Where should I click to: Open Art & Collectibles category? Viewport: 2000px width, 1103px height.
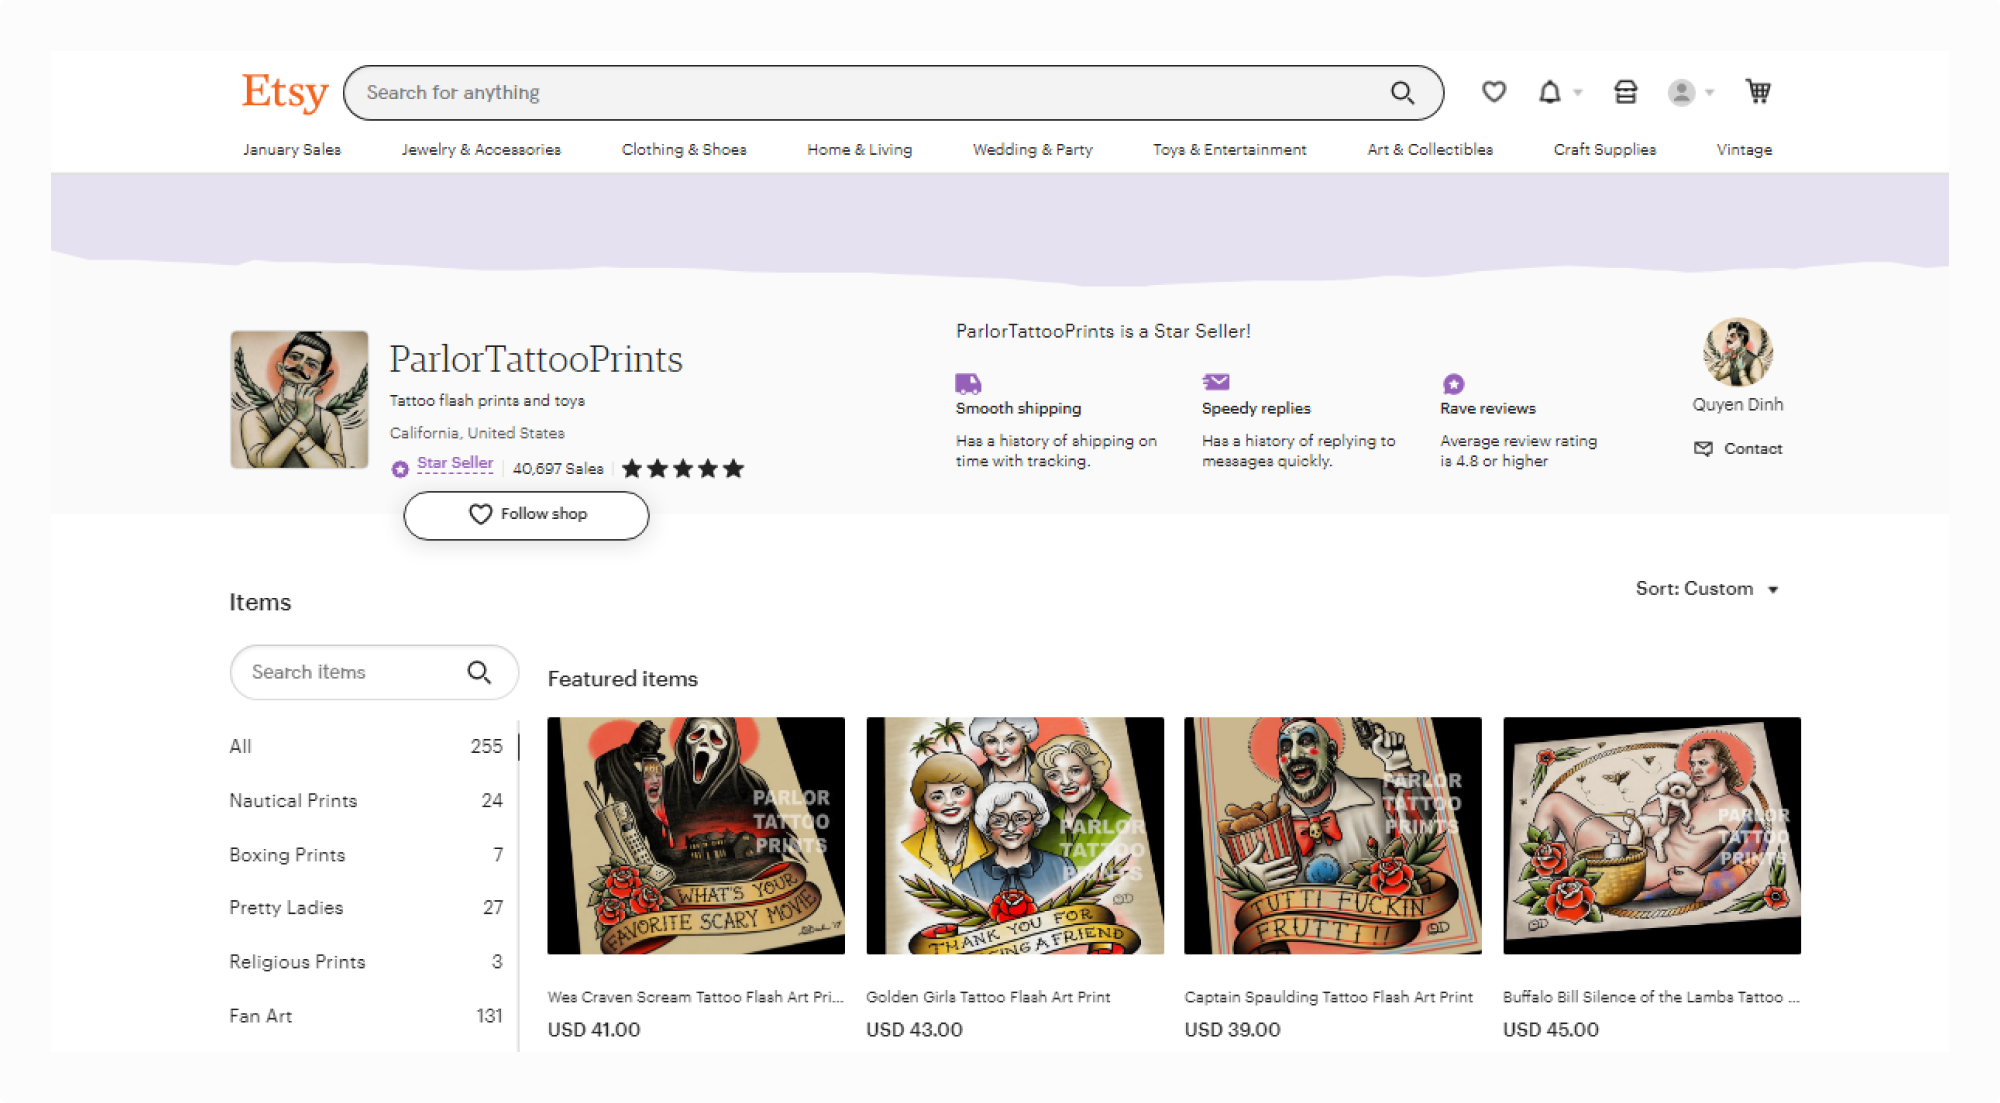click(x=1430, y=149)
